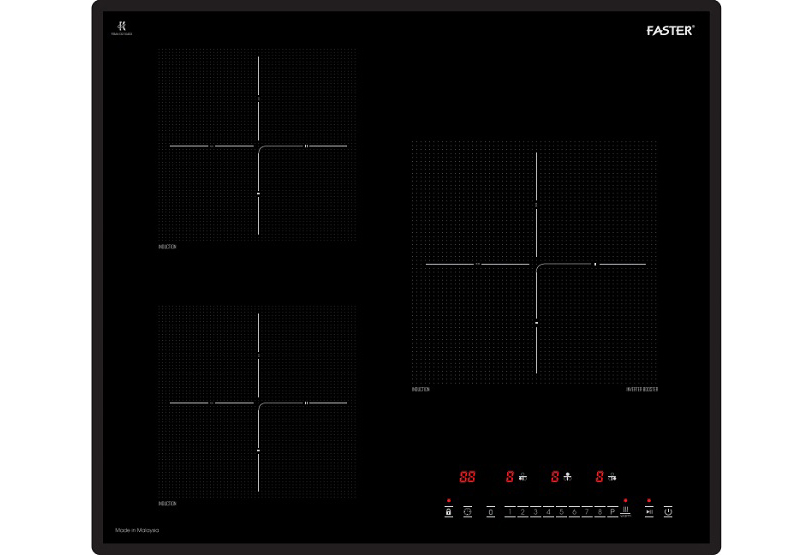800x555 pixels.
Task: Choose power level 8 on slider
Action: point(599,512)
